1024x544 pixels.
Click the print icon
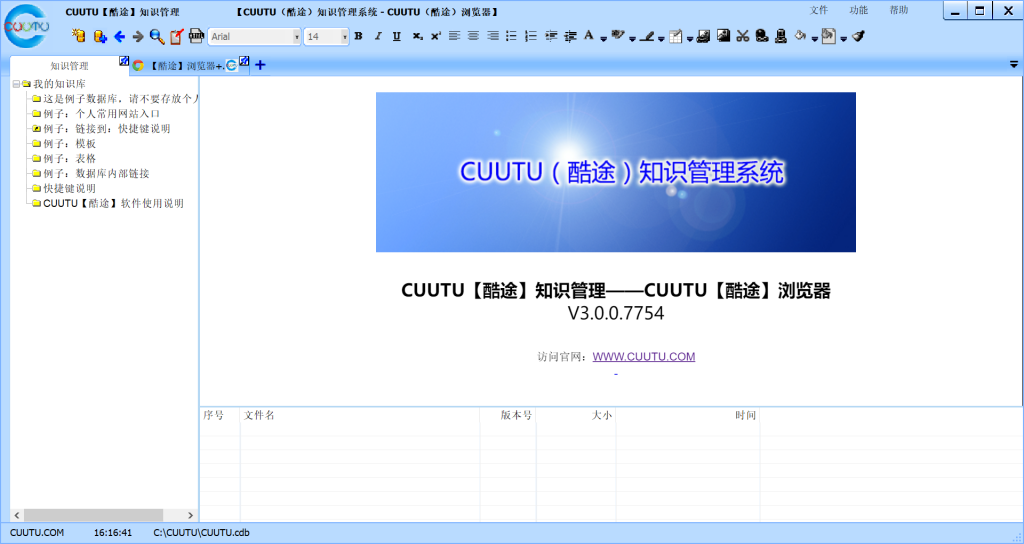pyautogui.click(x=196, y=36)
